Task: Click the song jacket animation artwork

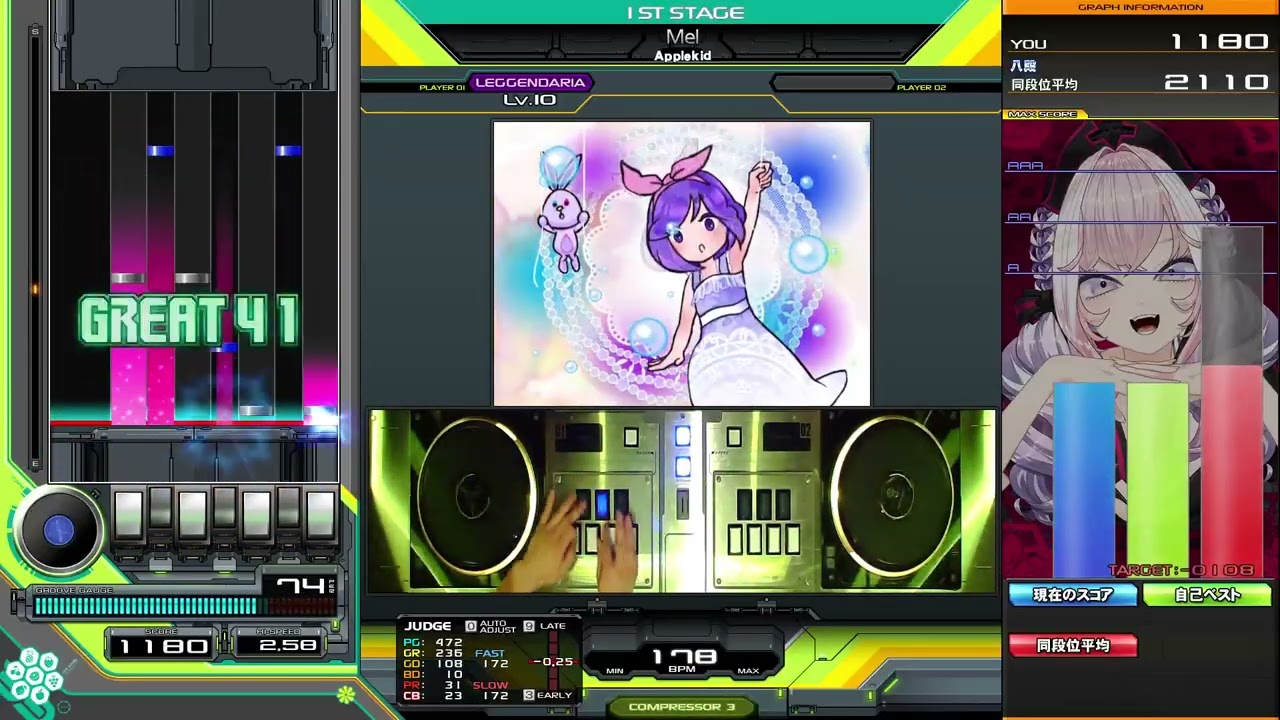Action: coord(682,264)
